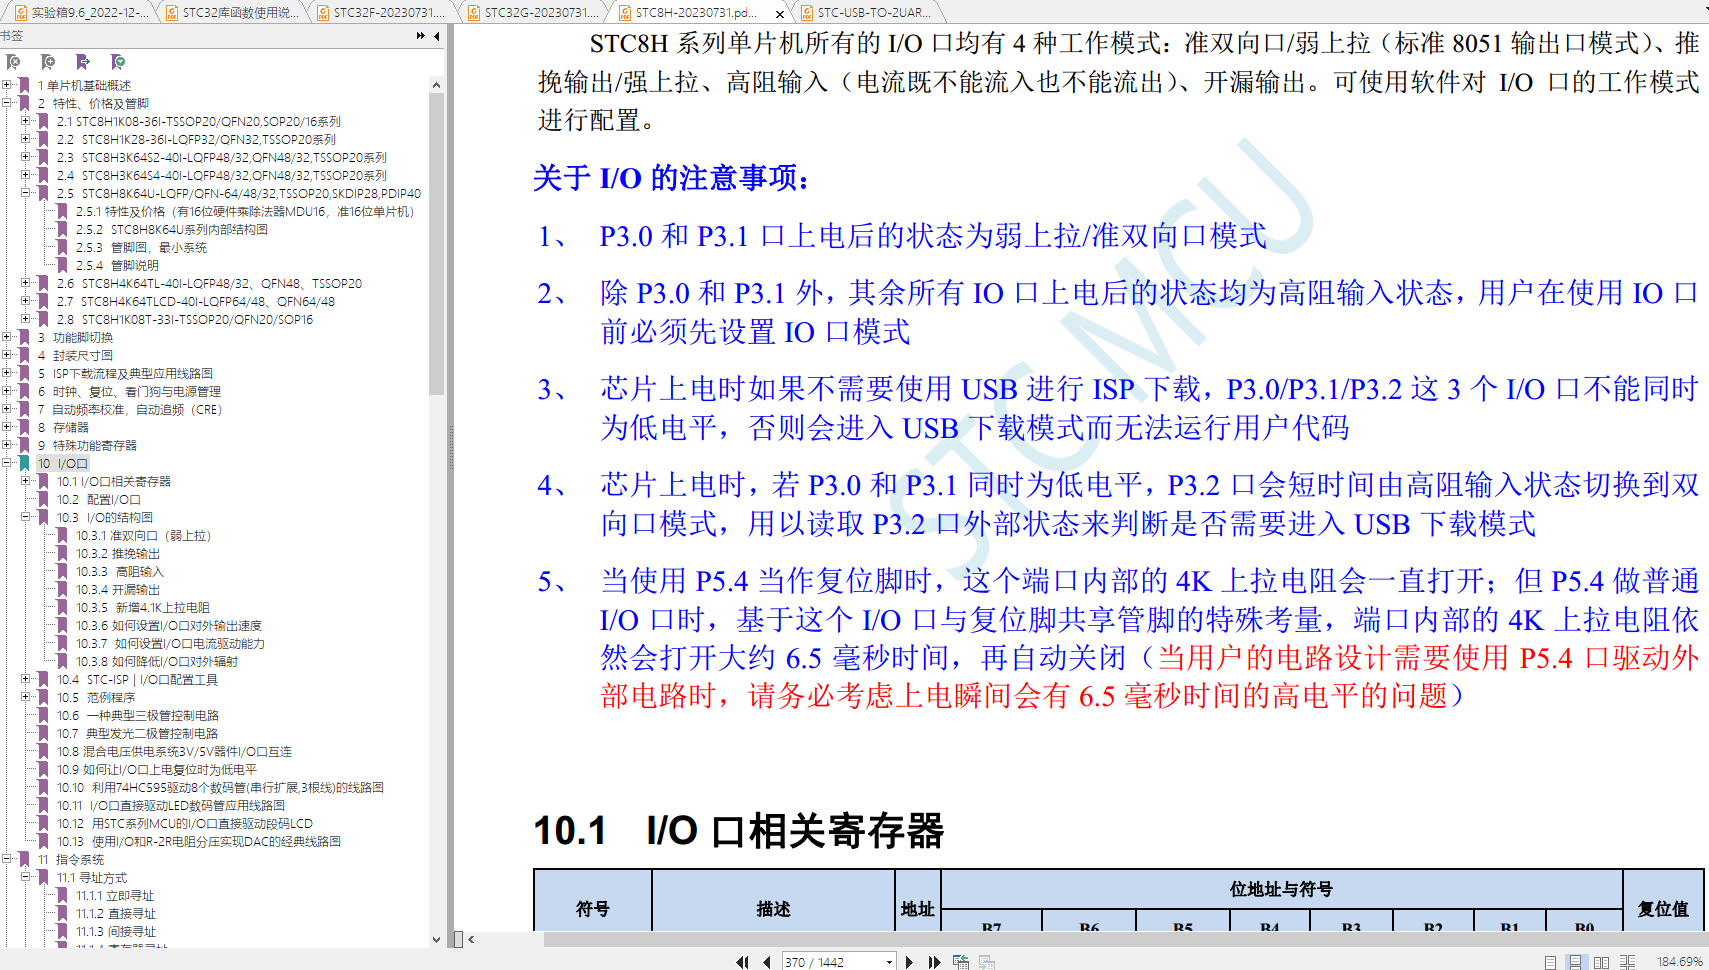Go to bookmark 7 自动频率校准
This screenshot has height=970, width=1709.
pos(130,409)
